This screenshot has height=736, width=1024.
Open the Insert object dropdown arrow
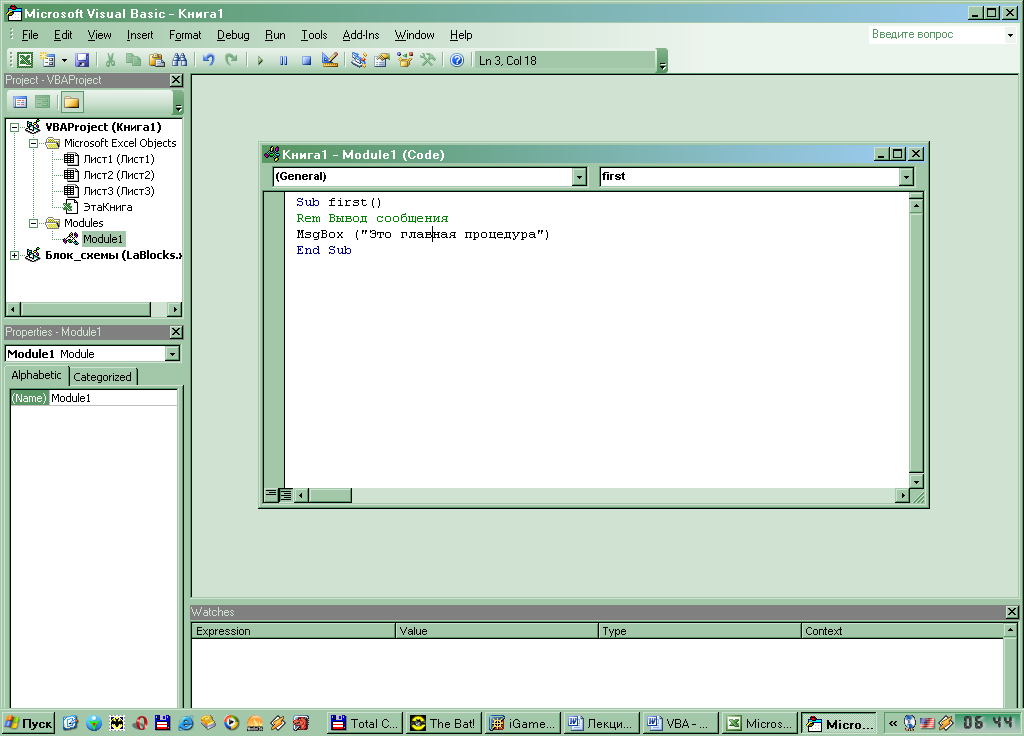coord(64,60)
